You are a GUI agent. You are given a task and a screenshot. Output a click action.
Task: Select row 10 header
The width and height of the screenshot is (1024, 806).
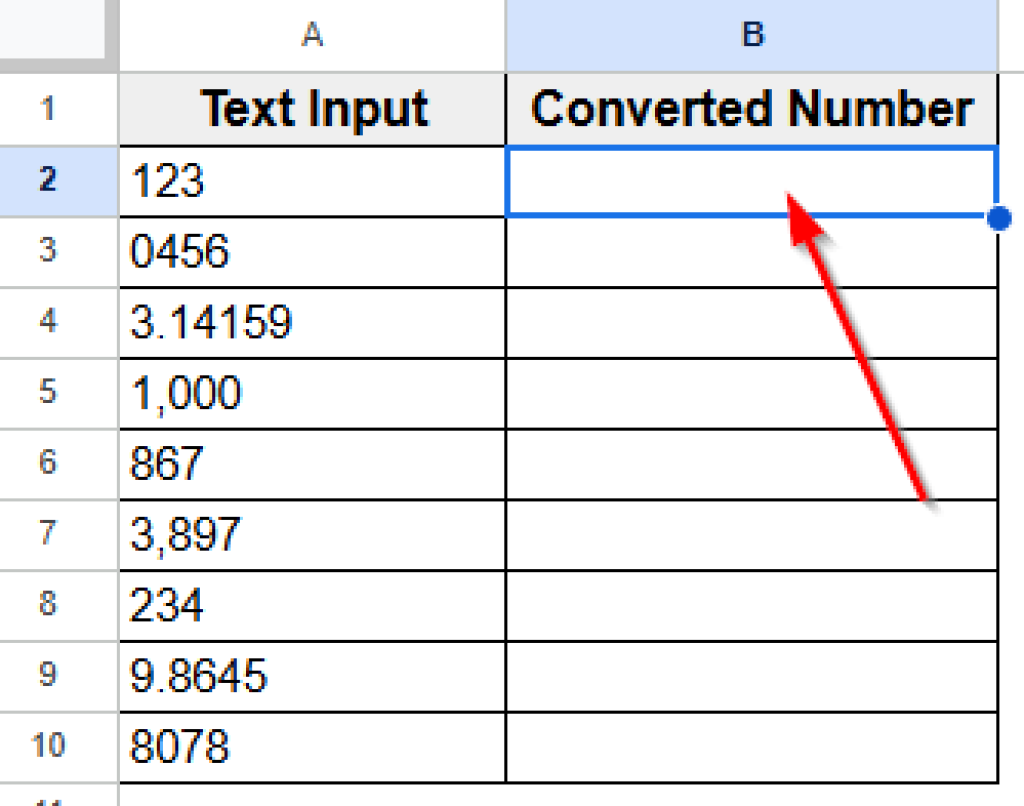[x=58, y=746]
